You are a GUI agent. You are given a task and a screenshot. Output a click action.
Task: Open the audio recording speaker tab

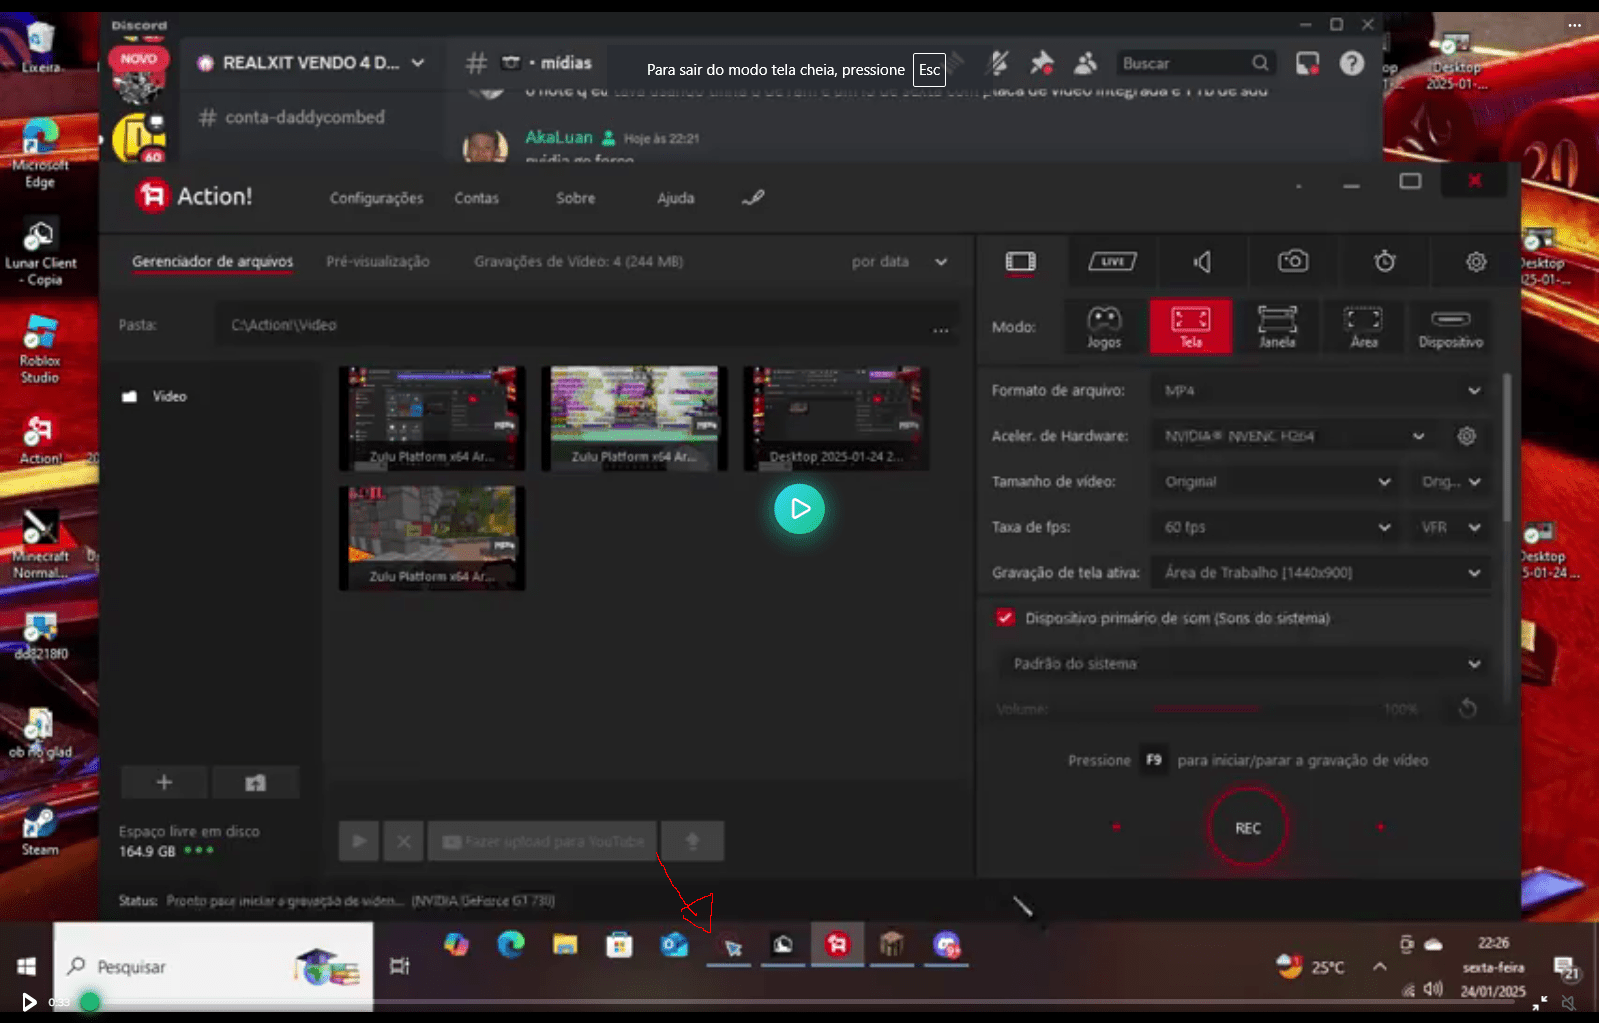[x=1202, y=261]
